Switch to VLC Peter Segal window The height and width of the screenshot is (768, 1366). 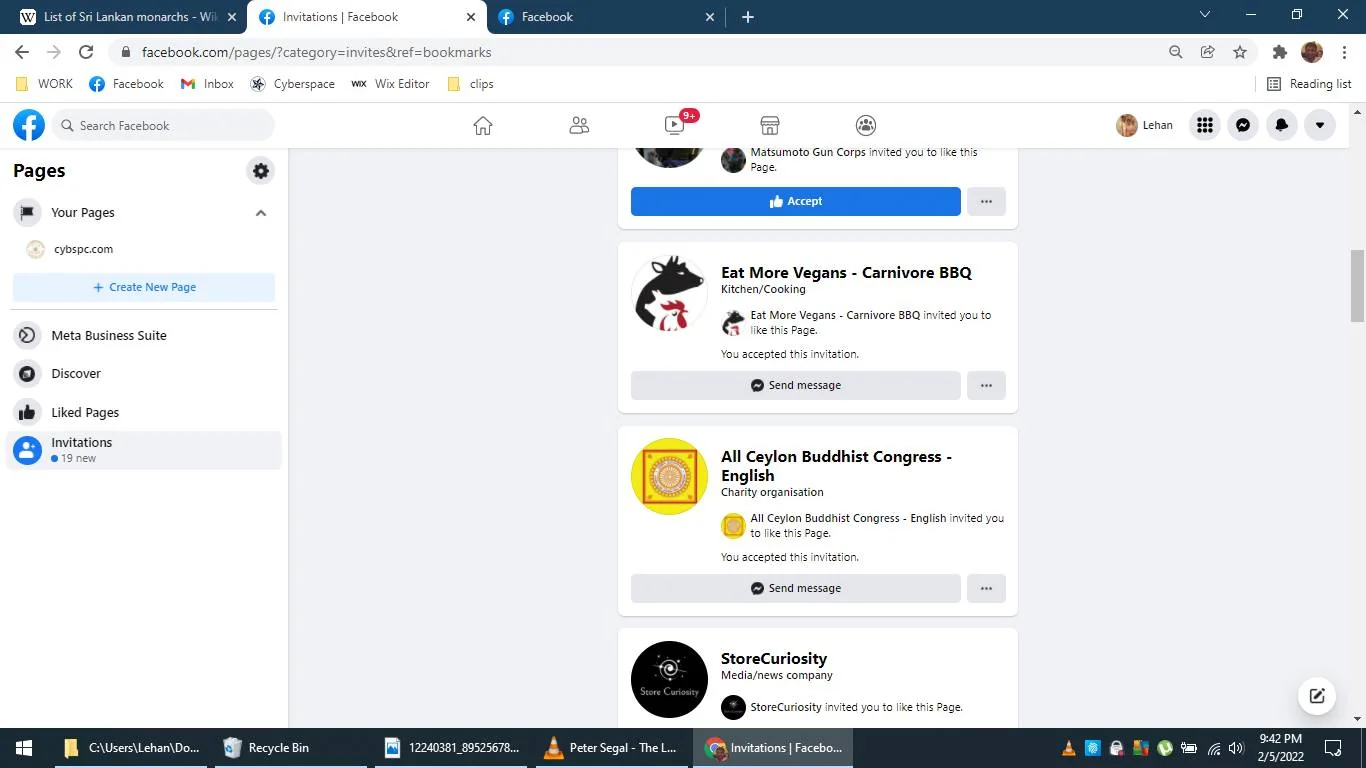[x=612, y=748]
